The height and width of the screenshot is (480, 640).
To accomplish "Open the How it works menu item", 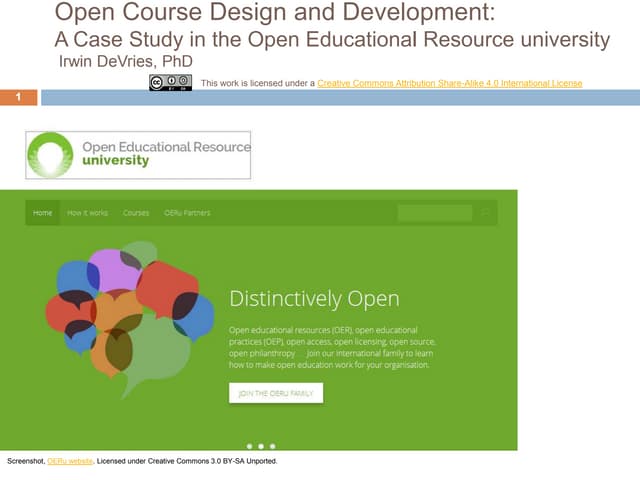I will (88, 213).
